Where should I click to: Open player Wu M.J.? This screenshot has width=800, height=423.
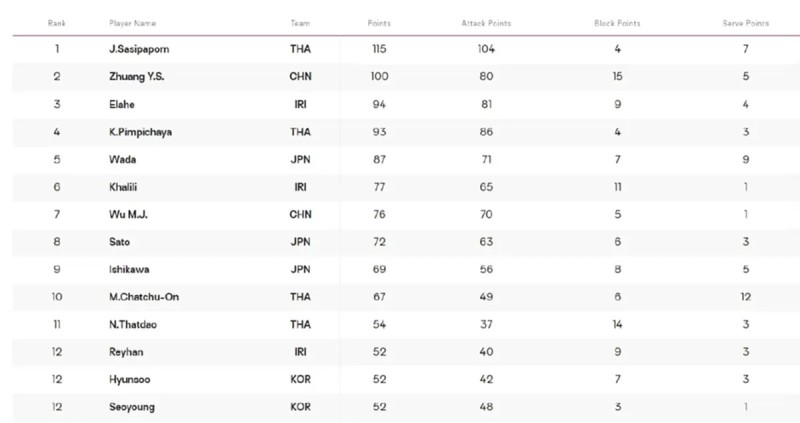tap(128, 214)
